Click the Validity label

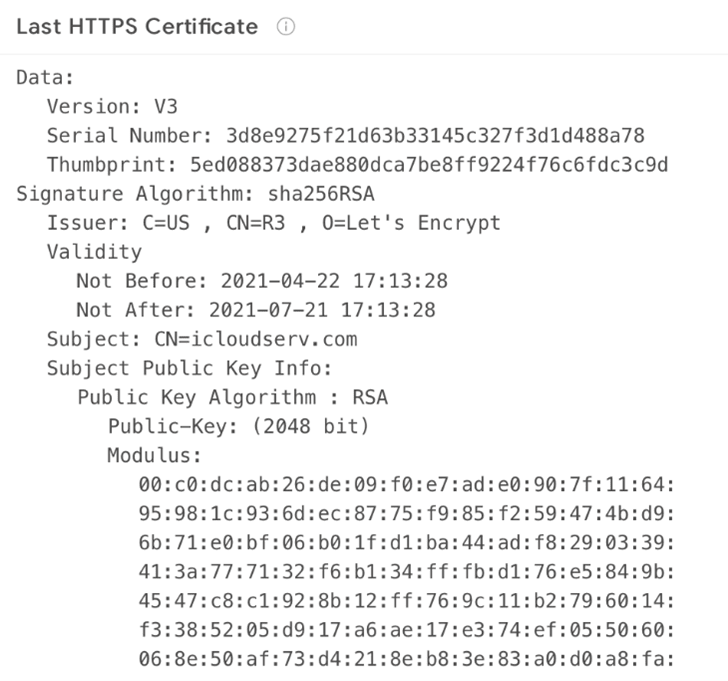click(x=94, y=251)
